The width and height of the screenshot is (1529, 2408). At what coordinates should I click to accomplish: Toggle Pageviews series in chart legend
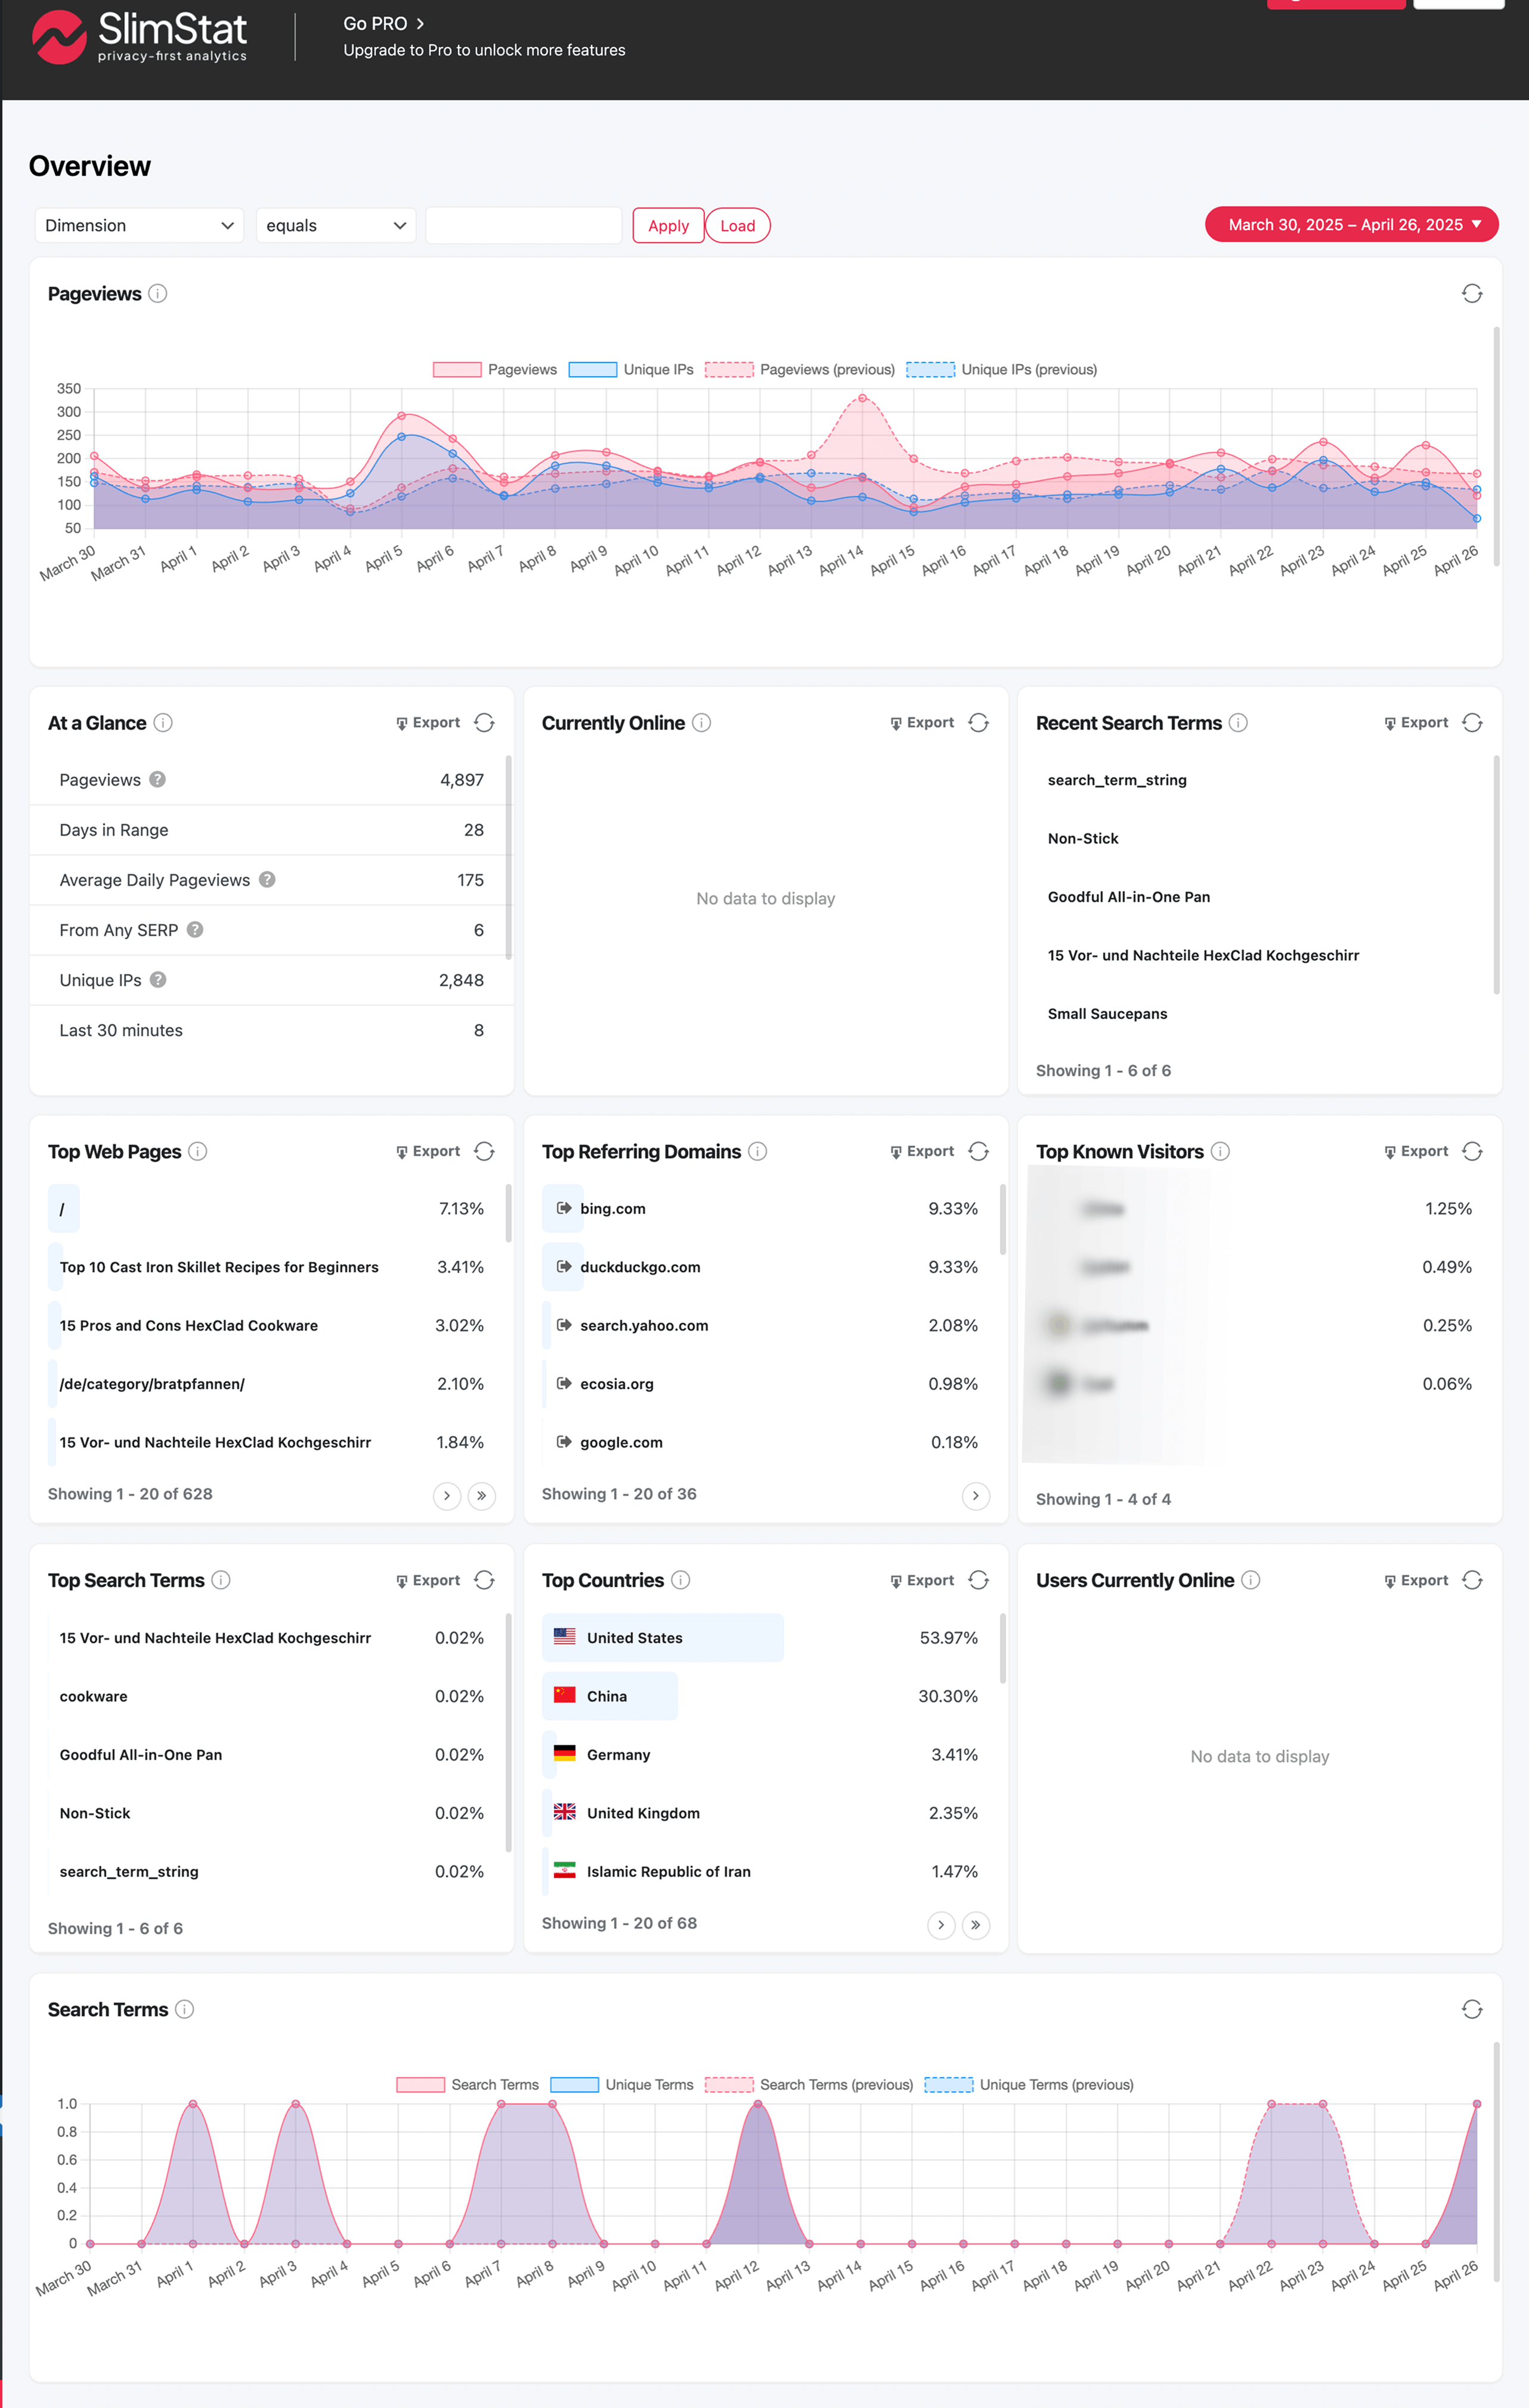point(495,370)
